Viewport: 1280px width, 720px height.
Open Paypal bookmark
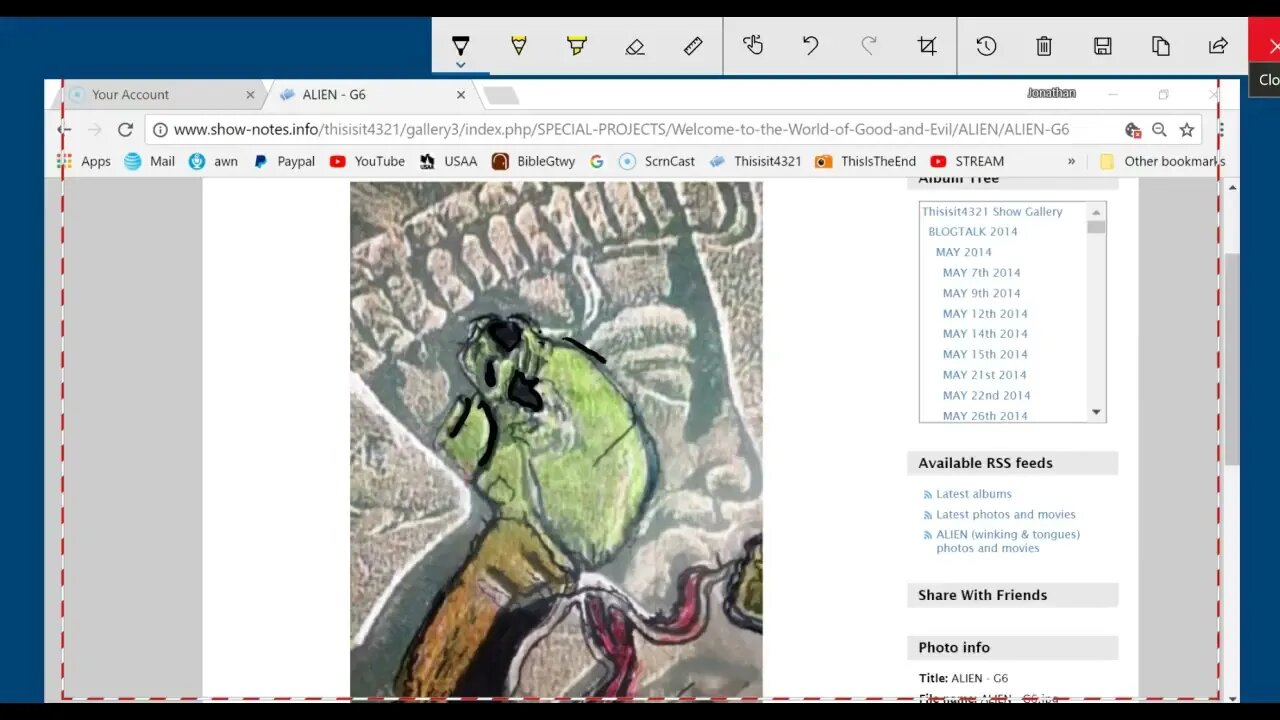pos(284,161)
